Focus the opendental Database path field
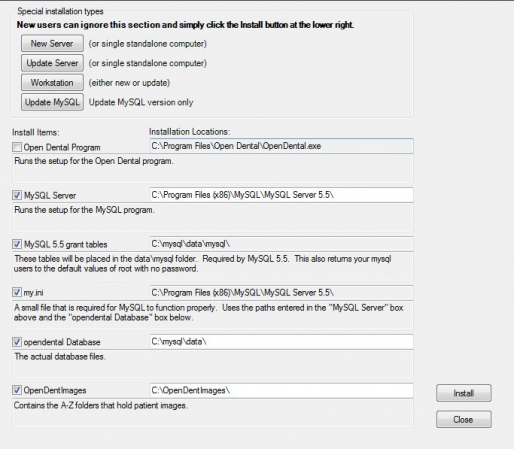 coord(281,342)
